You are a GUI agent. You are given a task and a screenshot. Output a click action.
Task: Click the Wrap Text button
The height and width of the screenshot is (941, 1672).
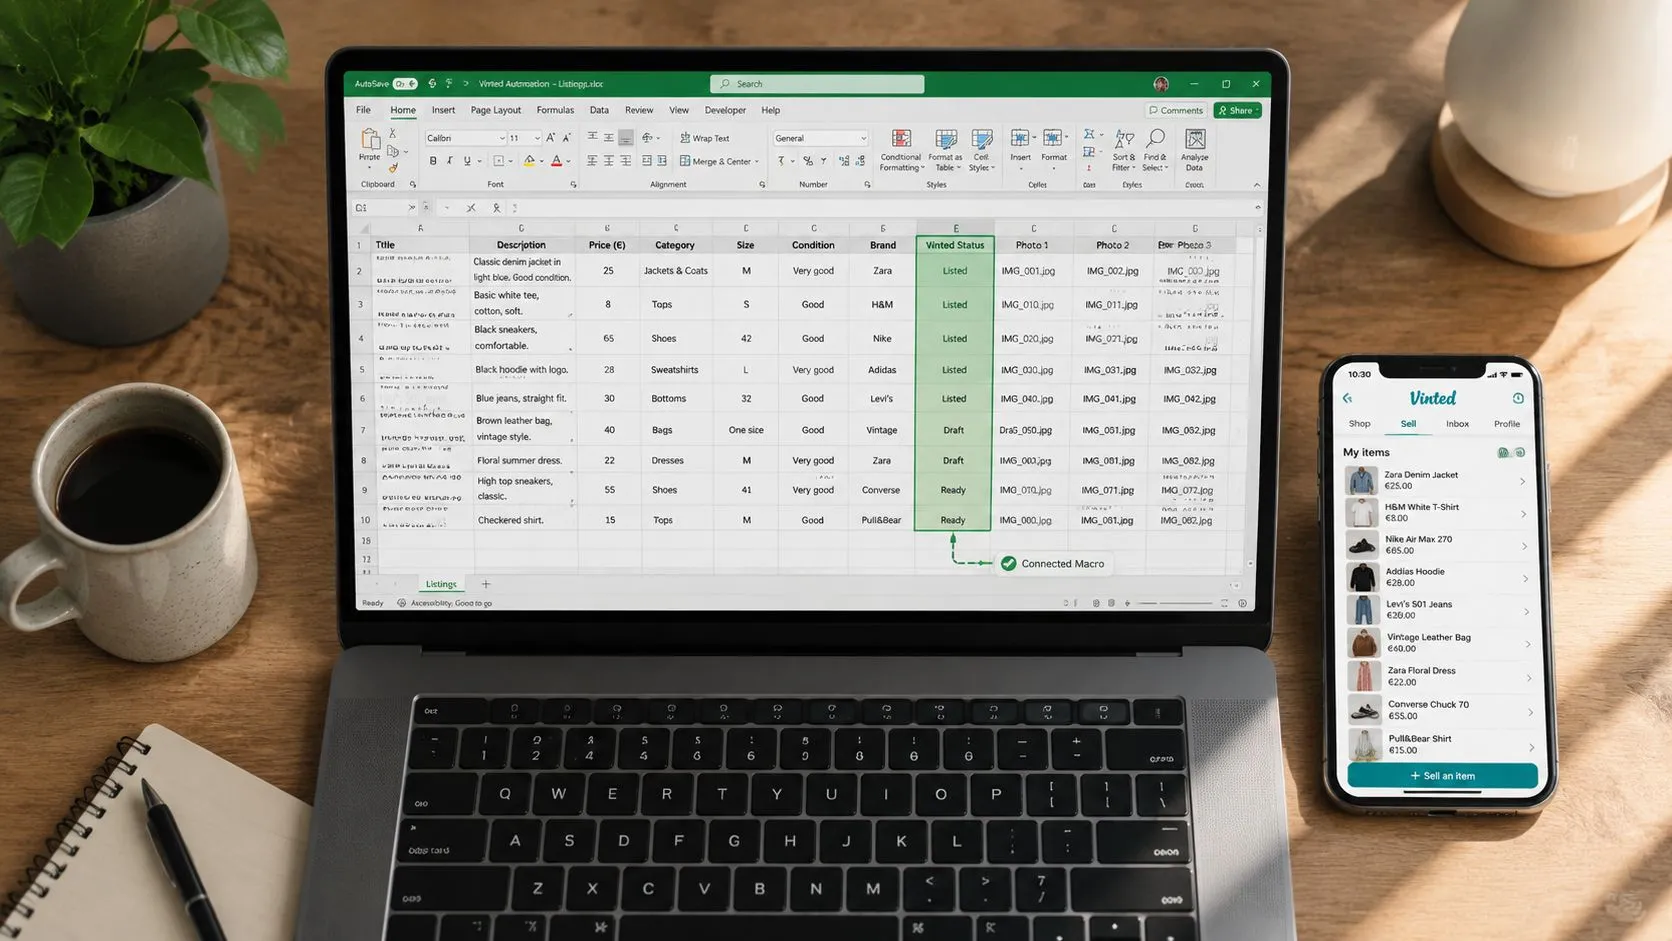(705, 138)
